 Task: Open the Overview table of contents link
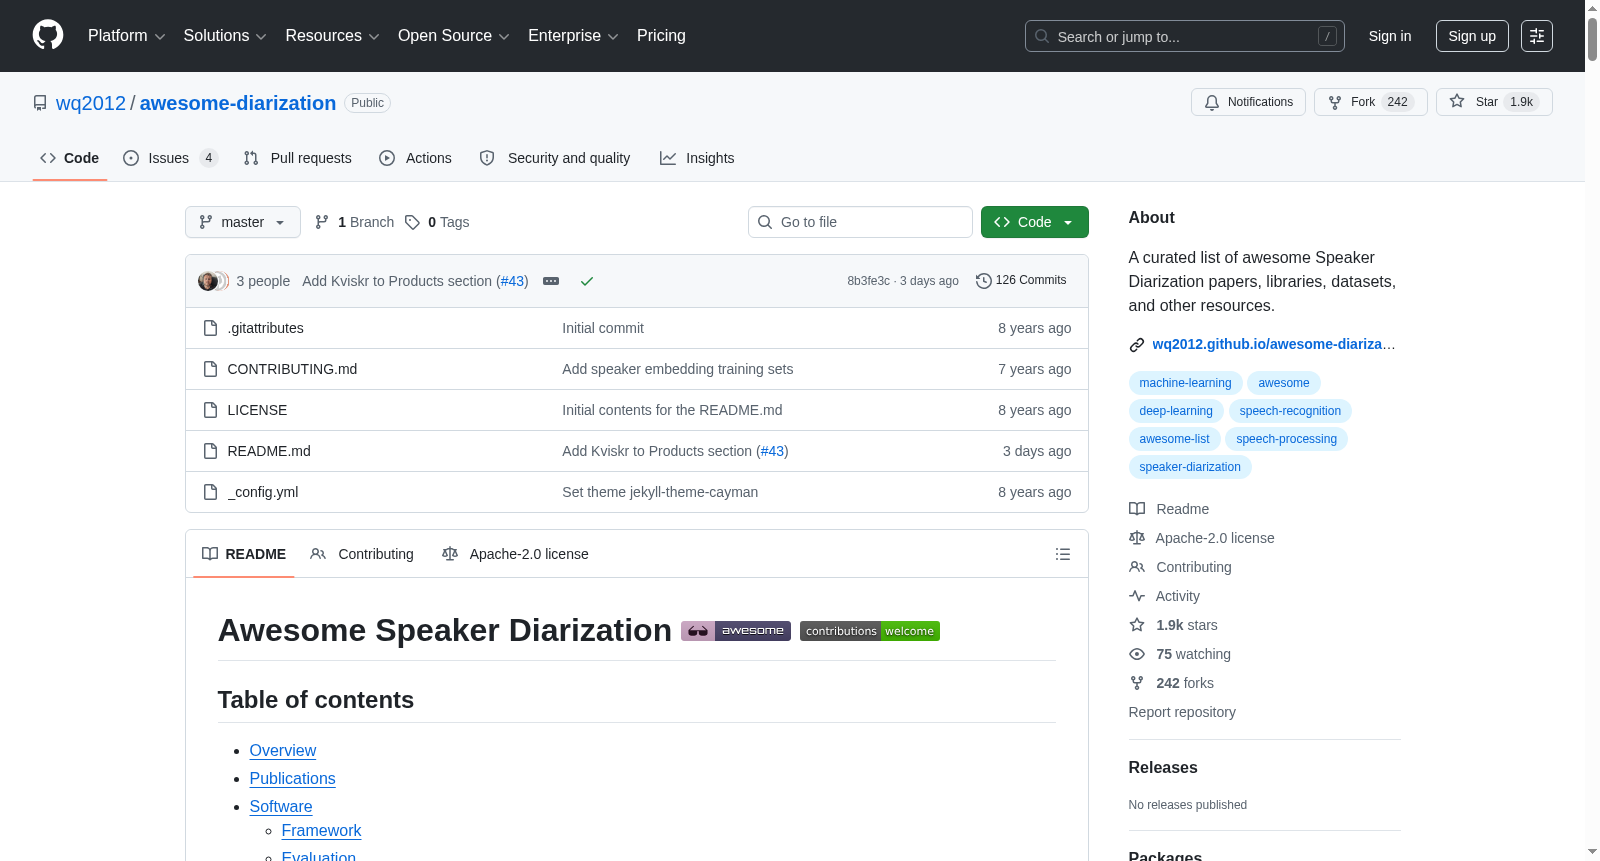click(283, 751)
